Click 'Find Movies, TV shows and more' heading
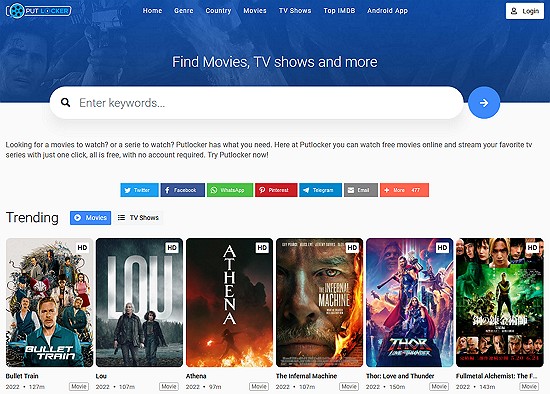This screenshot has width=550, height=394. coord(275,62)
